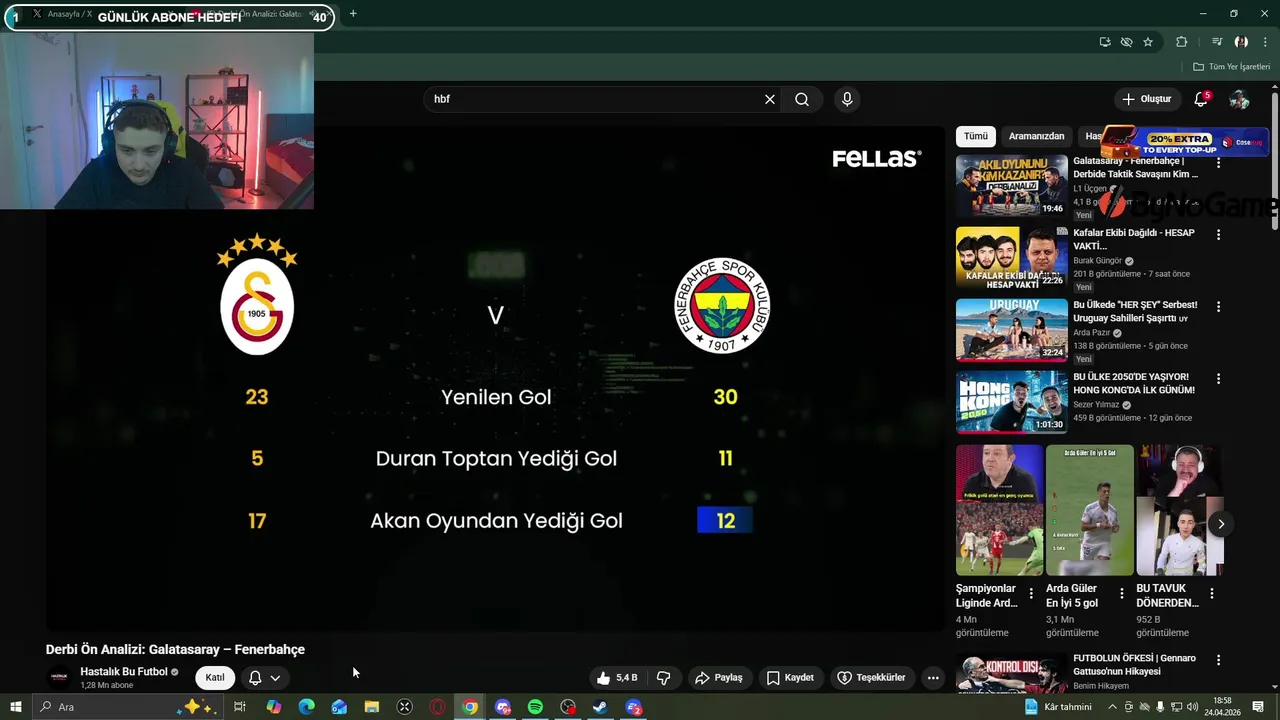
Task: Open Uruguay video thumbnail
Action: [1011, 330]
